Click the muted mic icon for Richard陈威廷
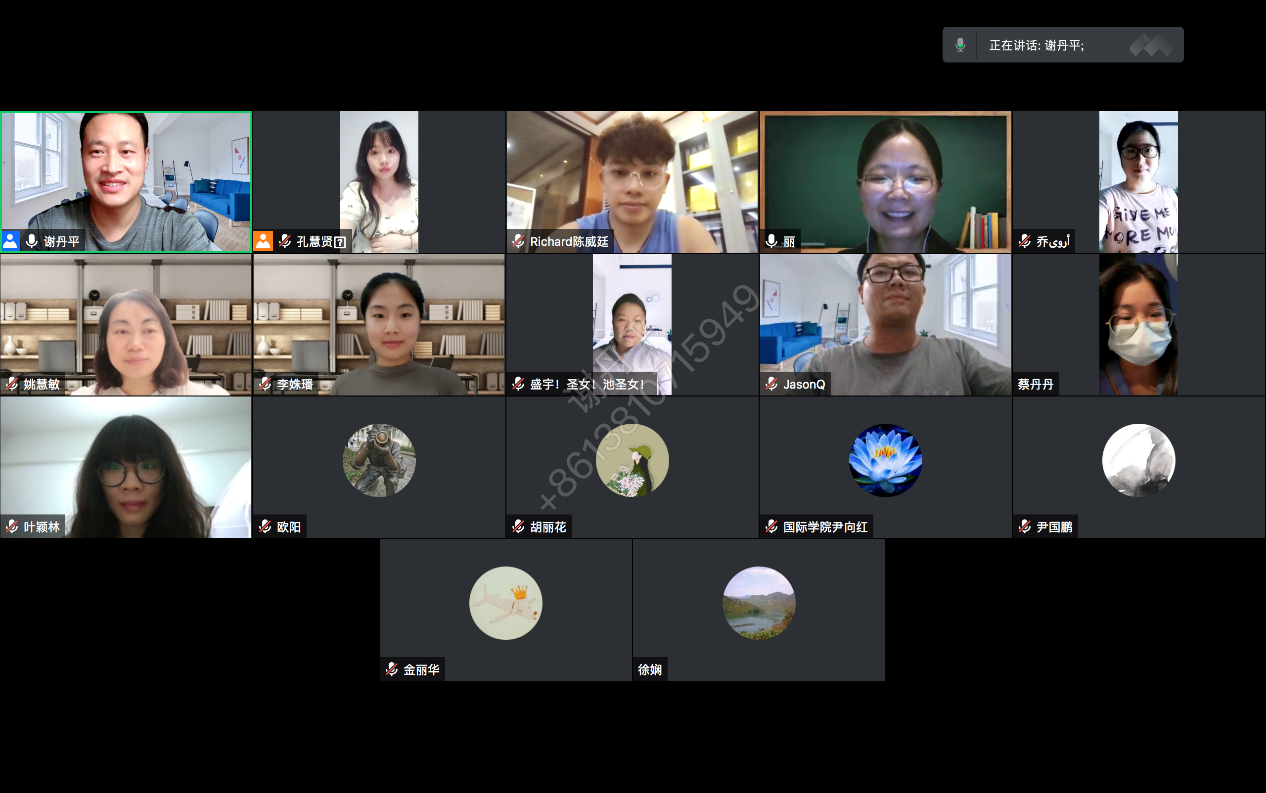Screen dimensions: 1266x793 tap(518, 241)
